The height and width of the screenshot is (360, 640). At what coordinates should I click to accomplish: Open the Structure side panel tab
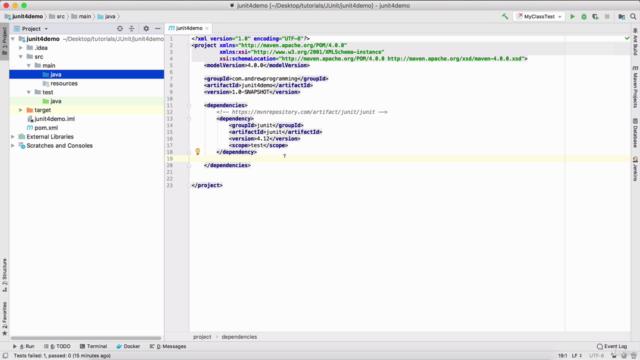click(x=4, y=275)
